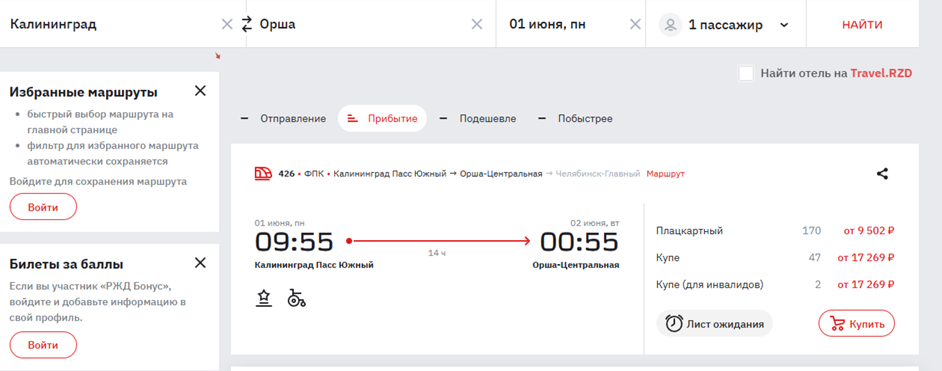Sort results by Отправление
Viewport: 942px width, 371px height.
(283, 119)
